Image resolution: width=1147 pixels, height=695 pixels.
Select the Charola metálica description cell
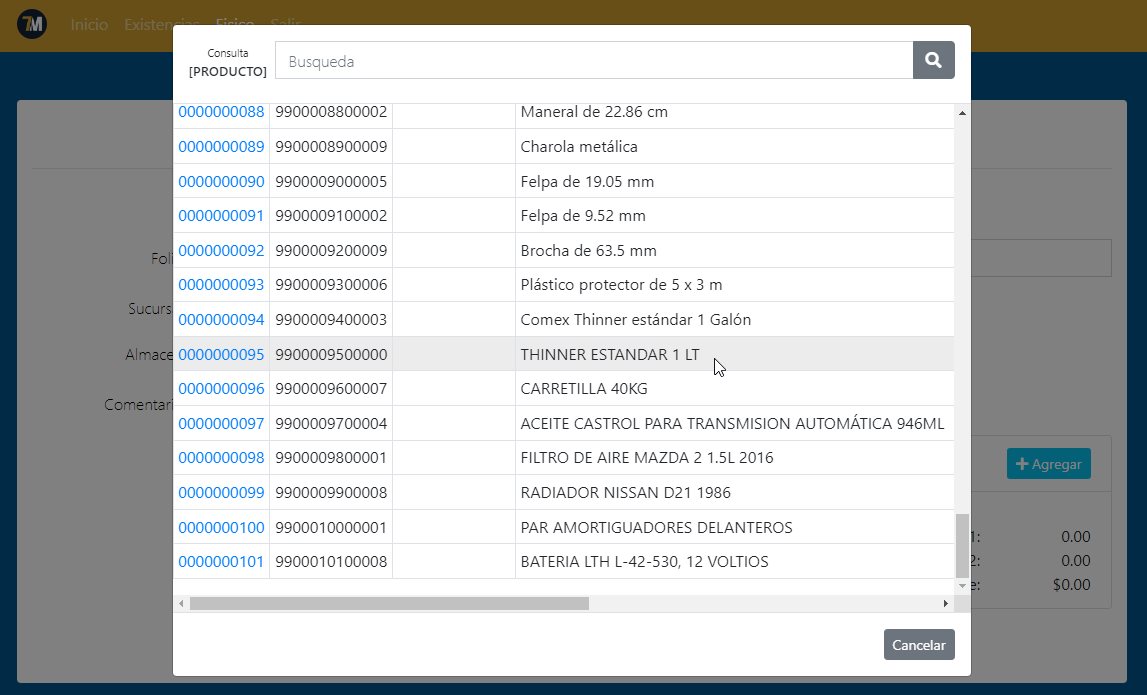579,147
